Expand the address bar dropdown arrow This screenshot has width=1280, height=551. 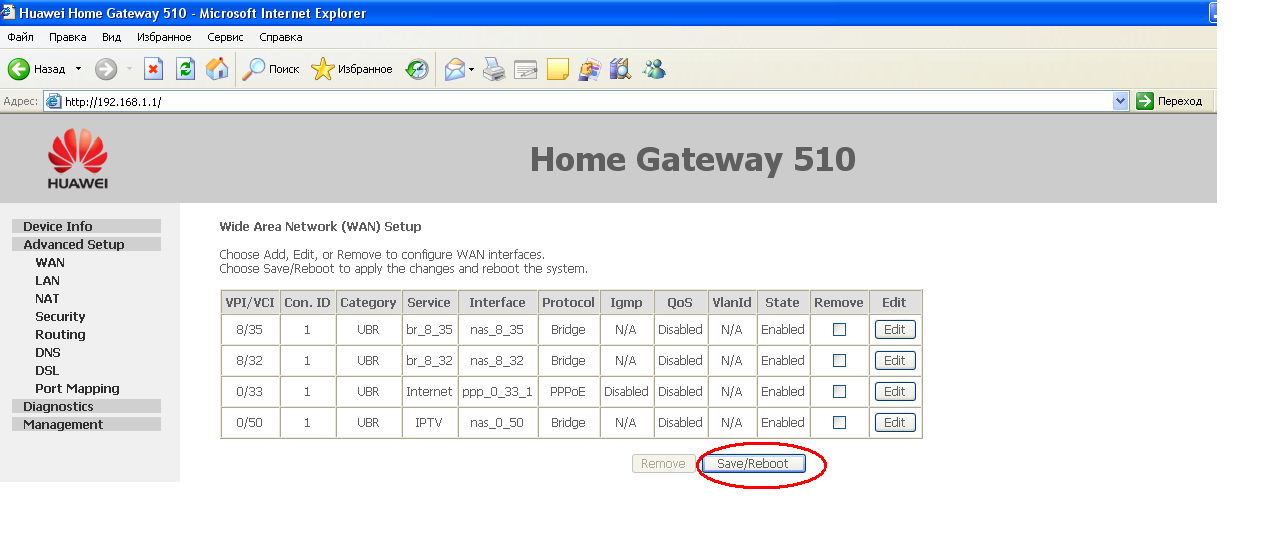click(x=1121, y=101)
